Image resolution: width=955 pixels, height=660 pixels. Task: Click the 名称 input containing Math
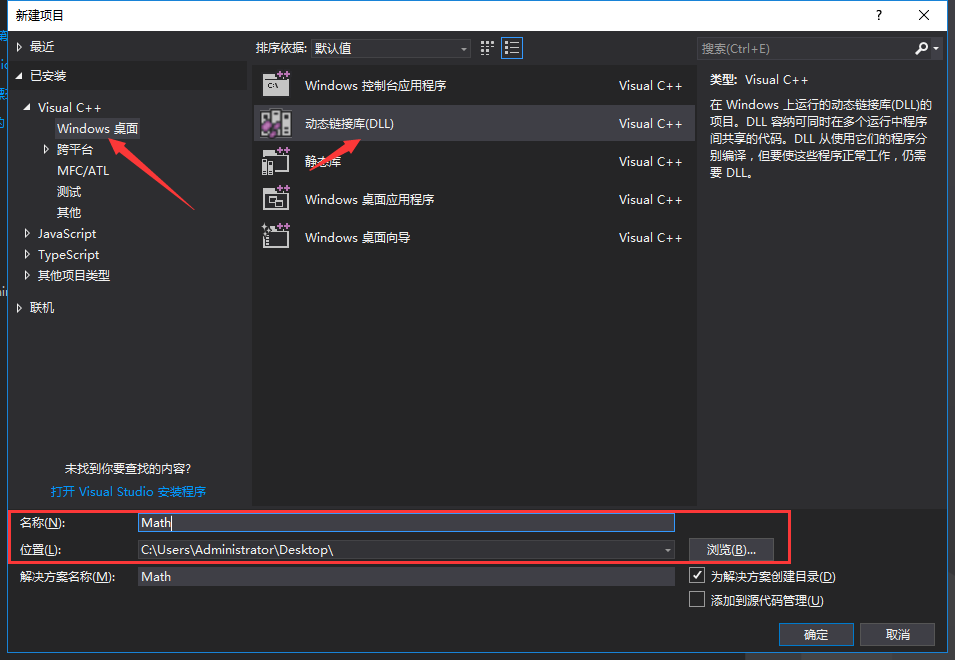[x=400, y=522]
